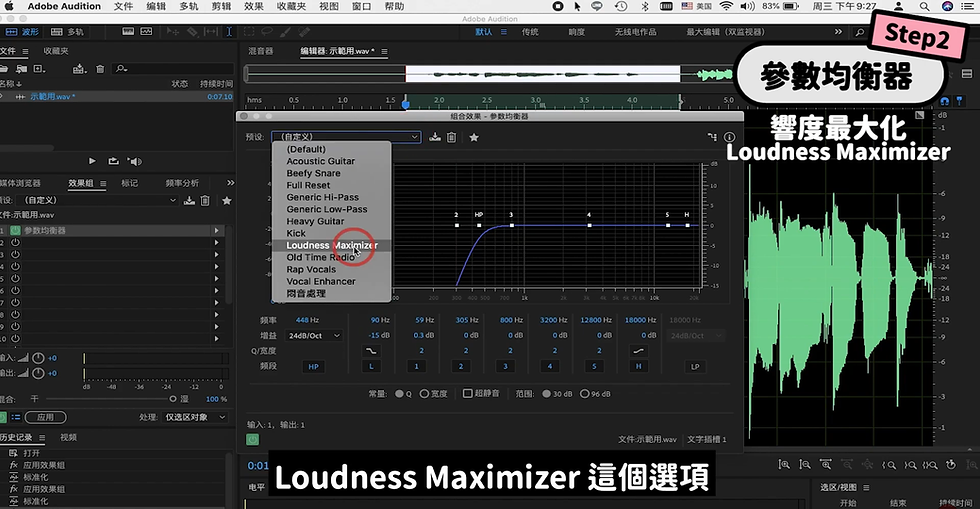This screenshot has width=980, height=509.
Task: Click zoom to in point icon
Action: click(889, 465)
